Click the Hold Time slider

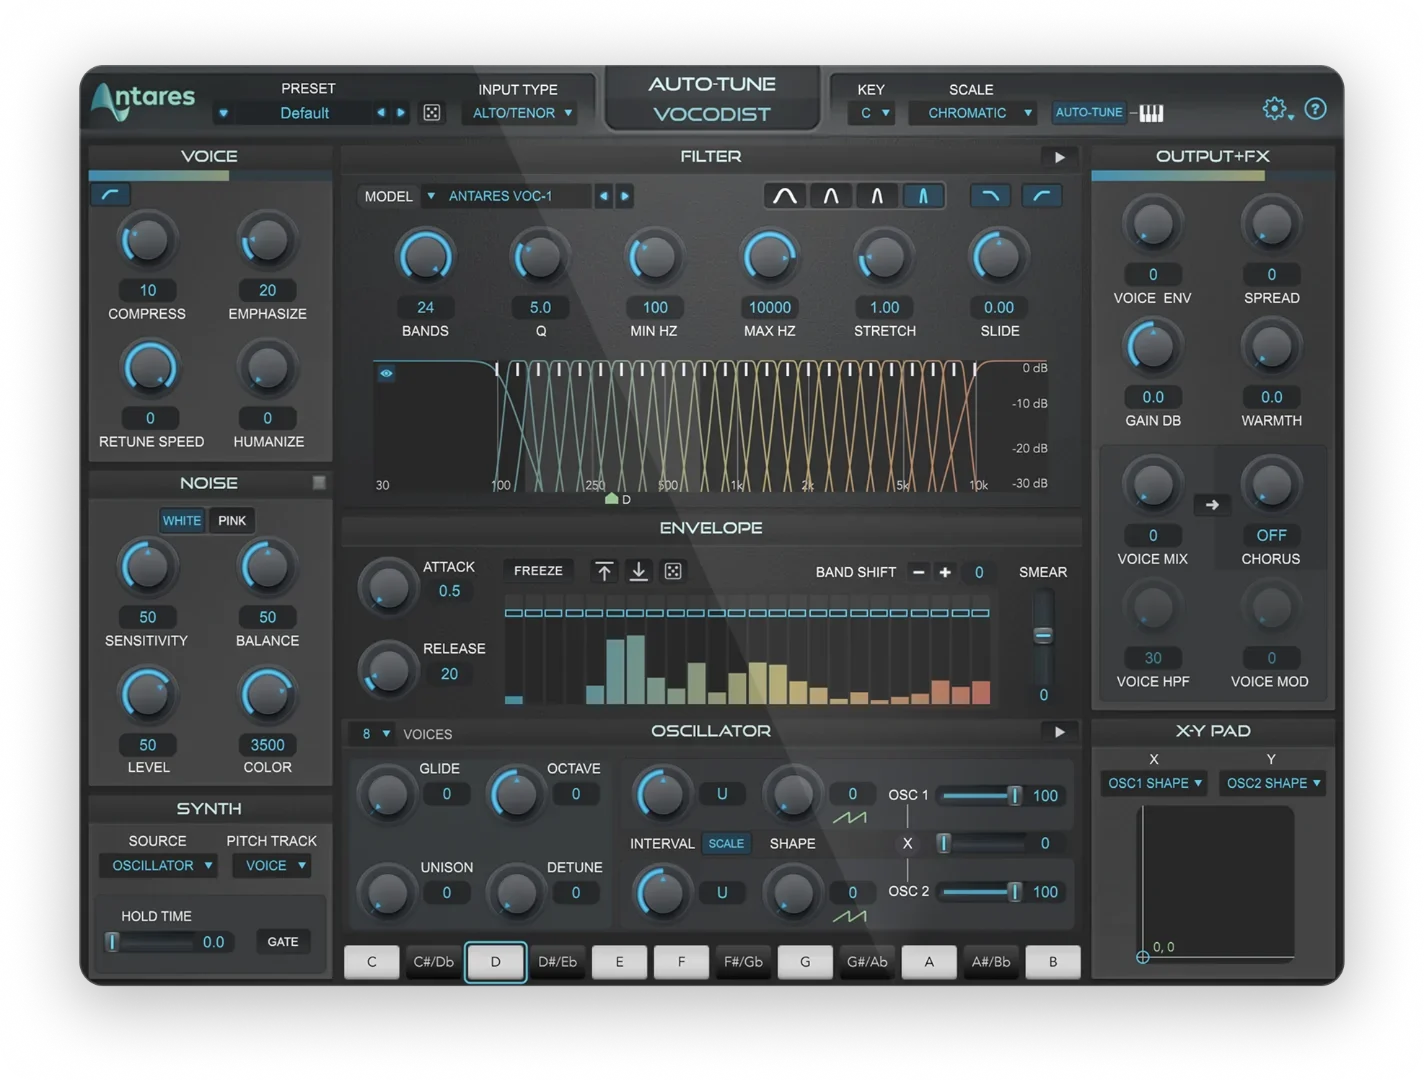click(x=152, y=942)
